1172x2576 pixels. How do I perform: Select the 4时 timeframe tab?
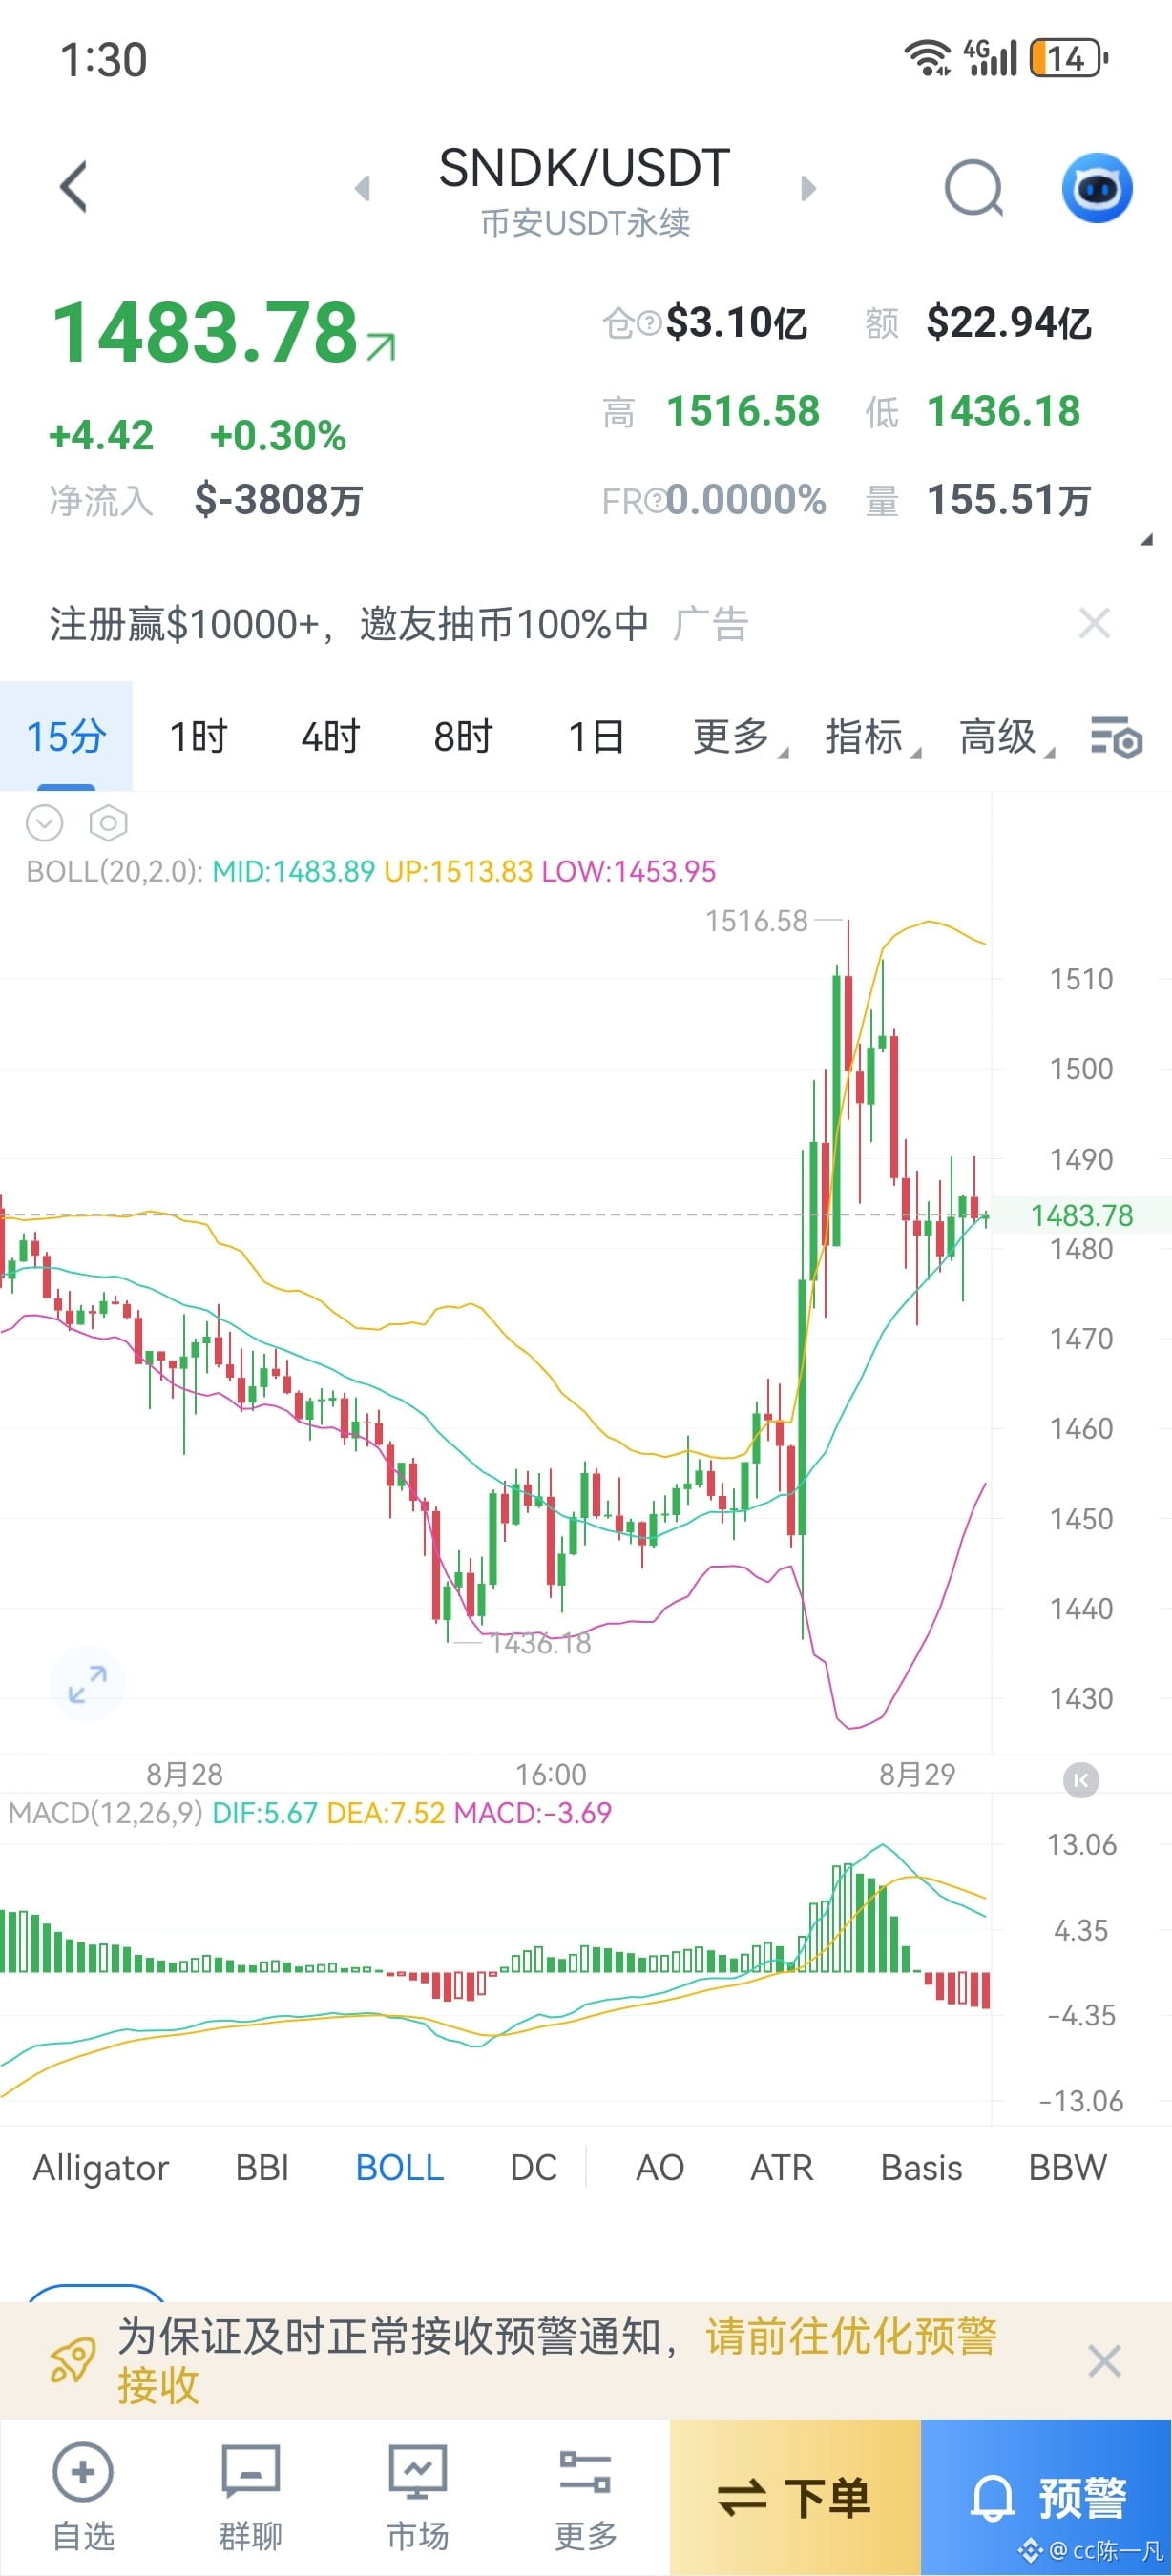[x=330, y=737]
